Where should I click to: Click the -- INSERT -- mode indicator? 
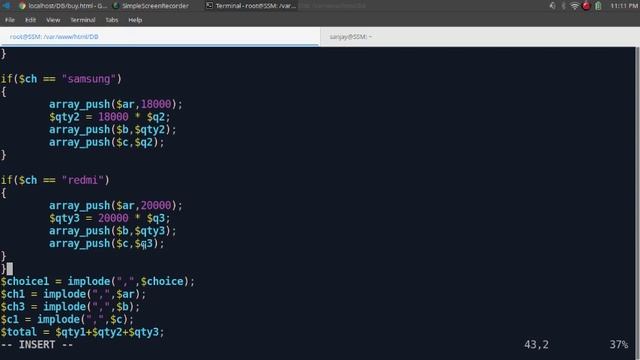point(37,344)
